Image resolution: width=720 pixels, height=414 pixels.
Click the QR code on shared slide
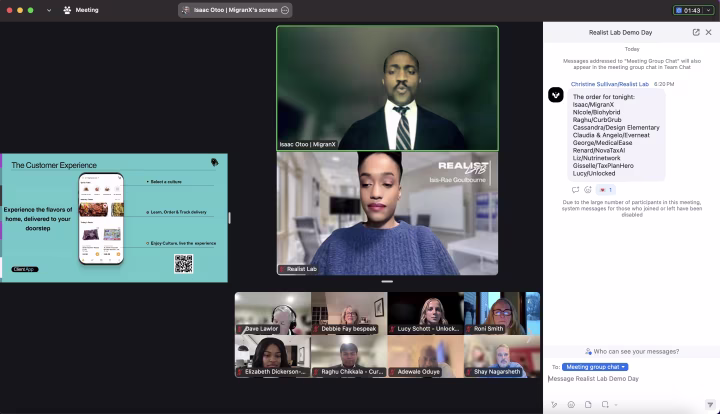(184, 263)
